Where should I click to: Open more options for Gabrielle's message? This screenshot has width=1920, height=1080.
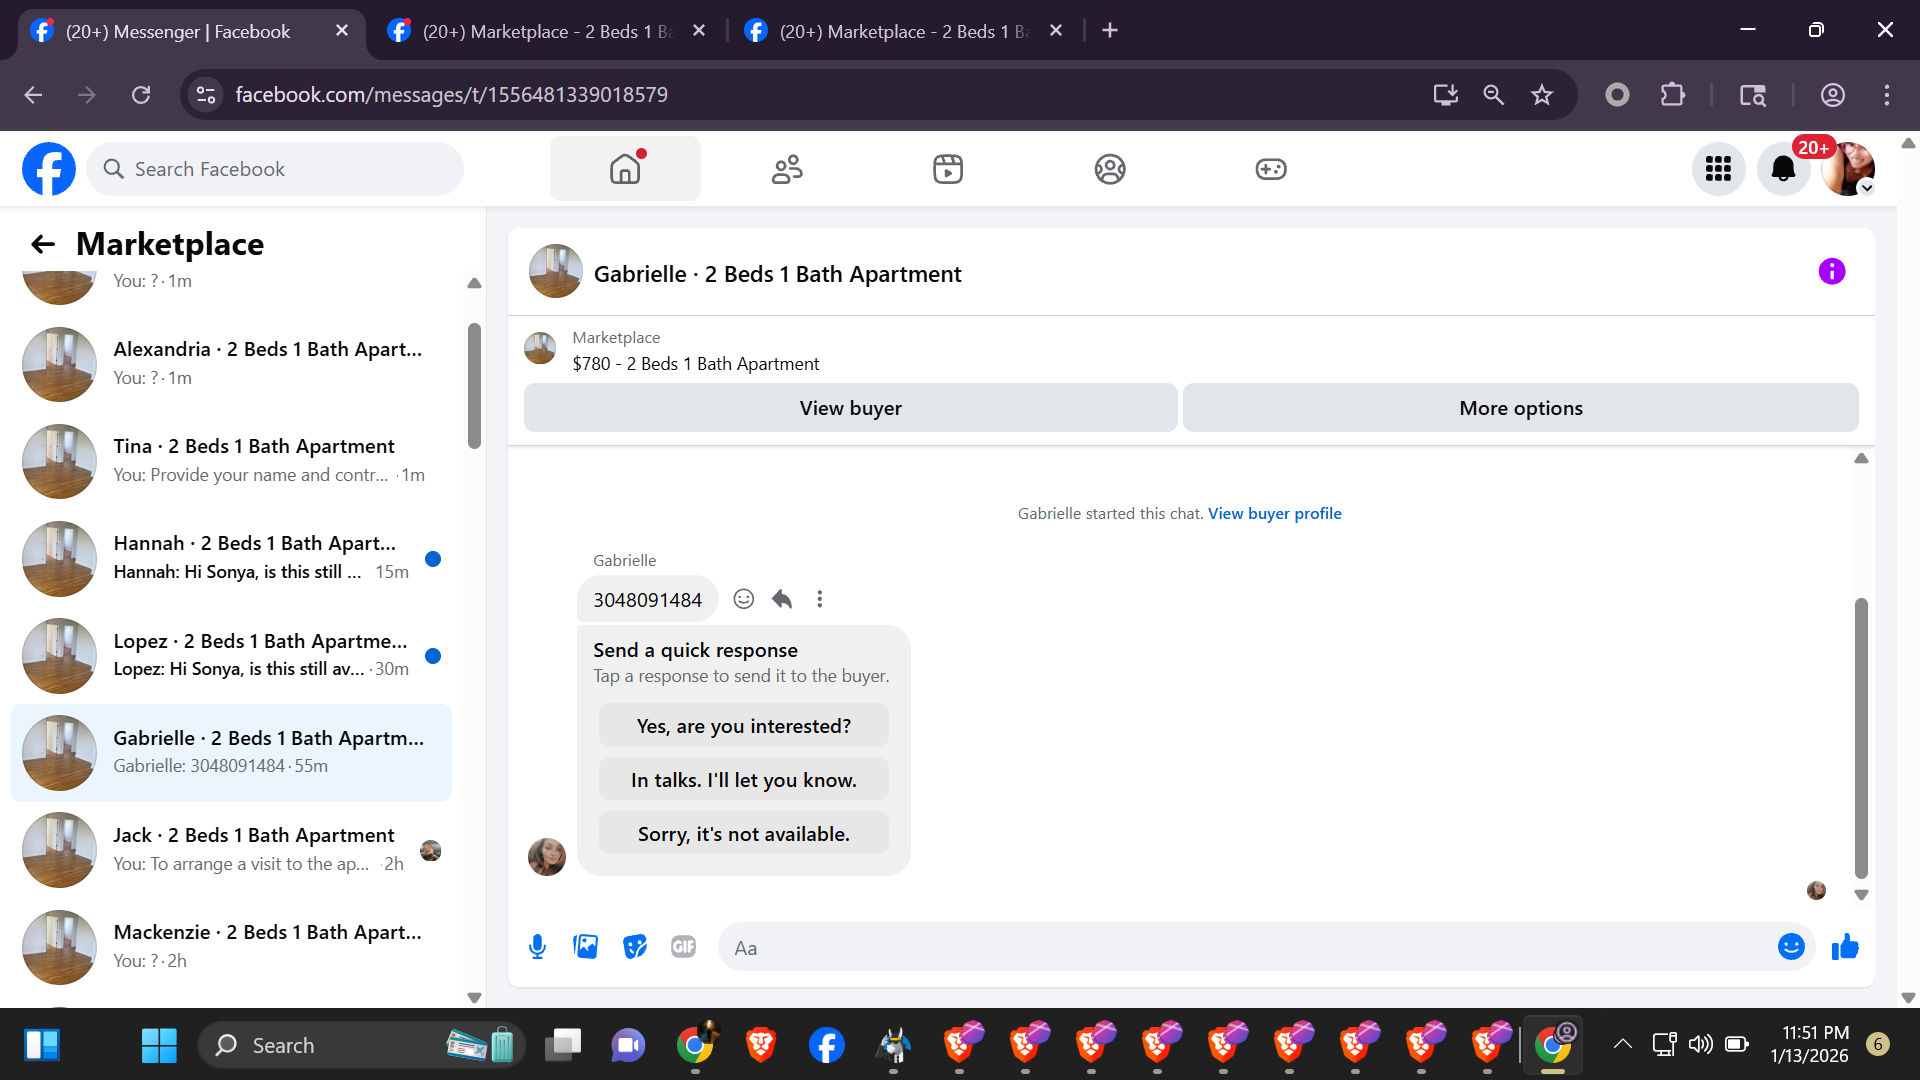[x=820, y=599]
